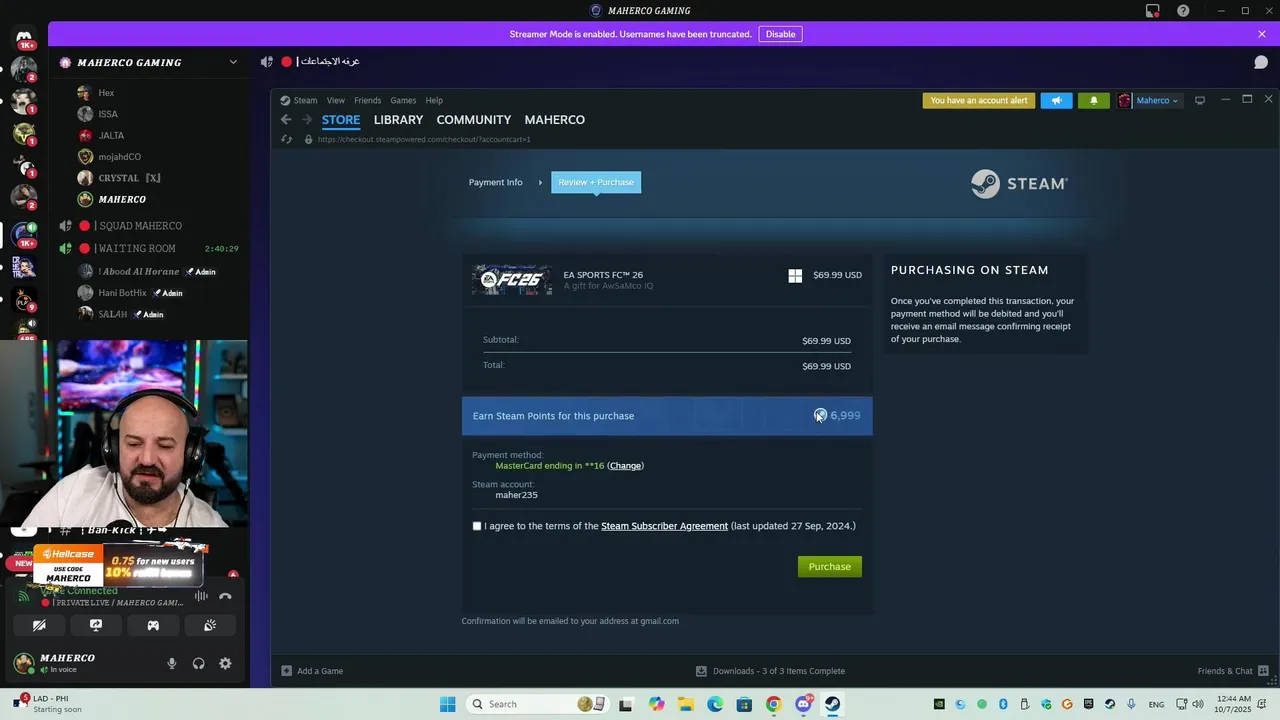Viewport: 1280px width, 720px height.
Task: Select user Hani BotHix in waiting room
Action: pyautogui.click(x=122, y=293)
